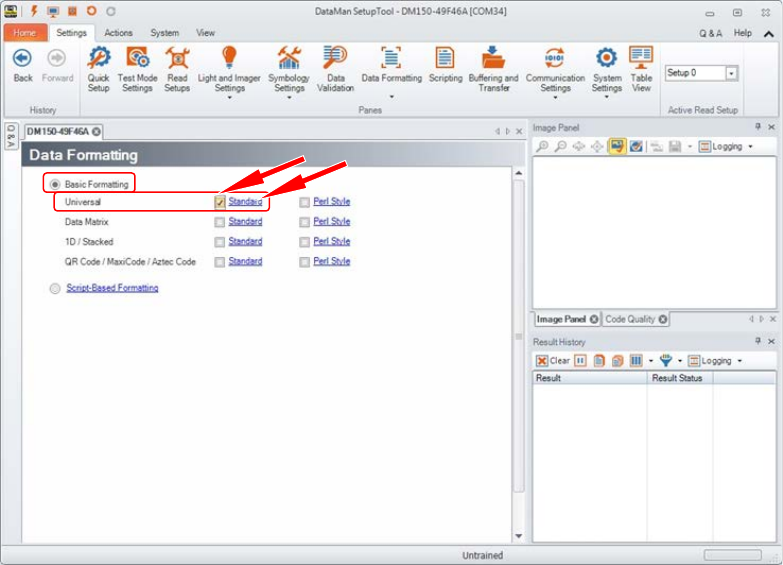783x565 pixels.
Task: Clear the Result History list
Action: (553, 361)
